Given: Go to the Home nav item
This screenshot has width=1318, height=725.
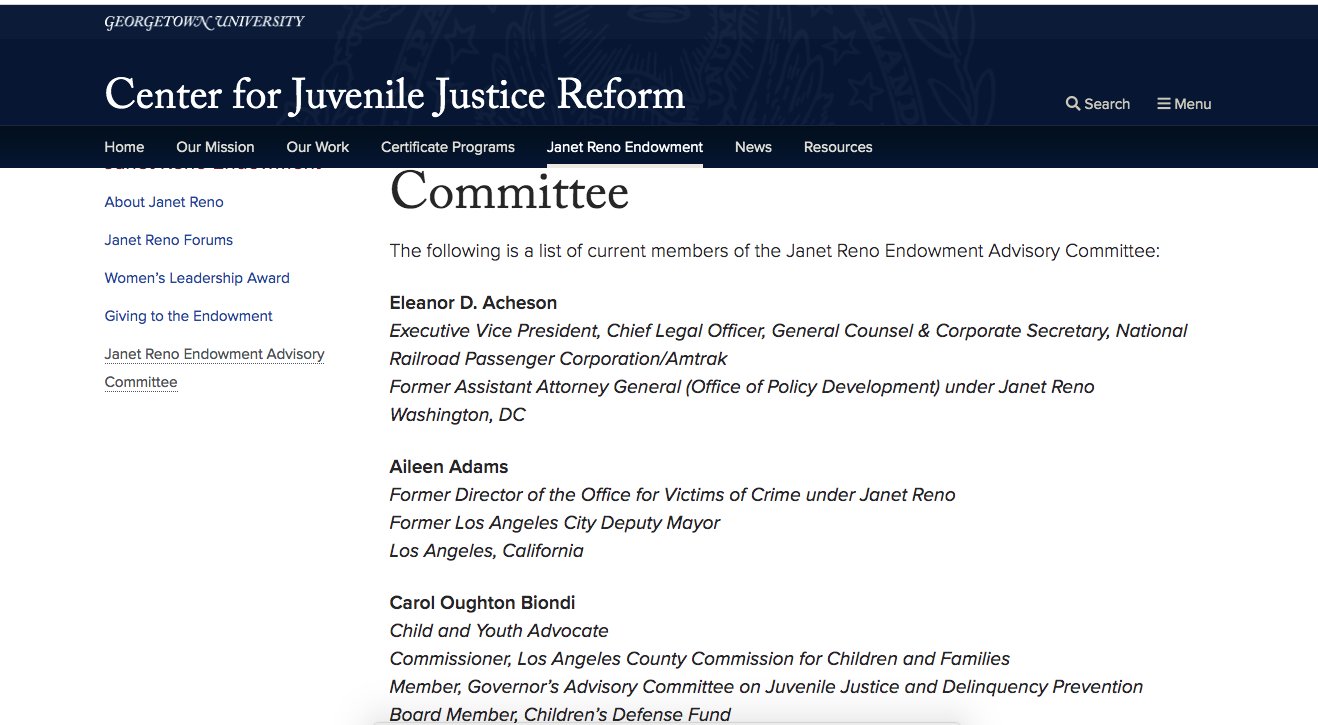Looking at the screenshot, I should pos(124,147).
